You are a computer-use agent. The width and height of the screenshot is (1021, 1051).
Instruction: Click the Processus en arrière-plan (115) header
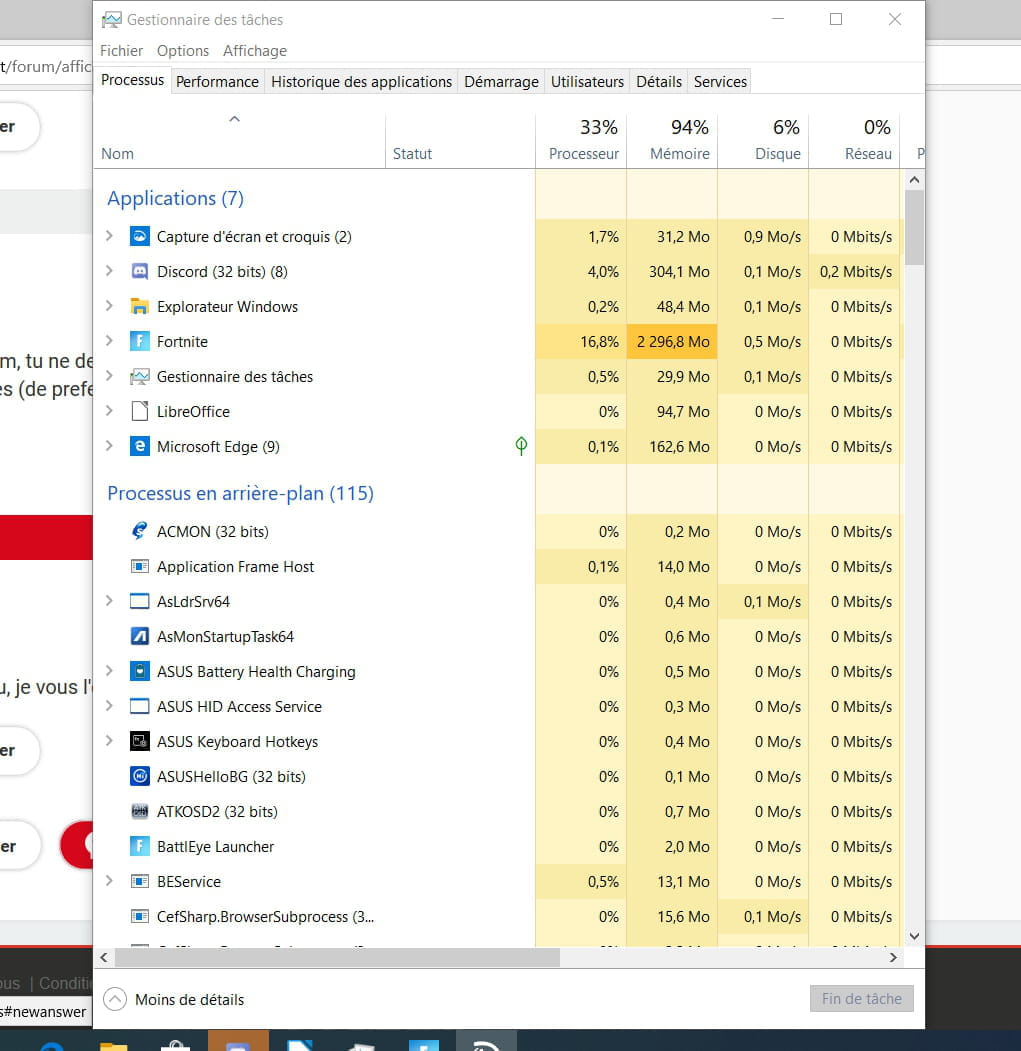pyautogui.click(x=241, y=493)
